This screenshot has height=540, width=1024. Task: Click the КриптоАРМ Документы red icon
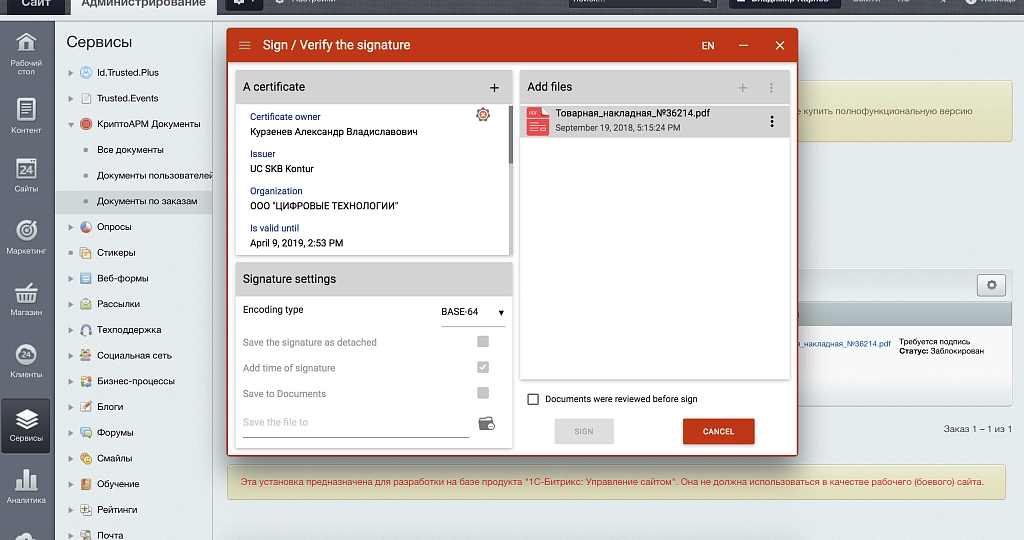[x=86, y=124]
